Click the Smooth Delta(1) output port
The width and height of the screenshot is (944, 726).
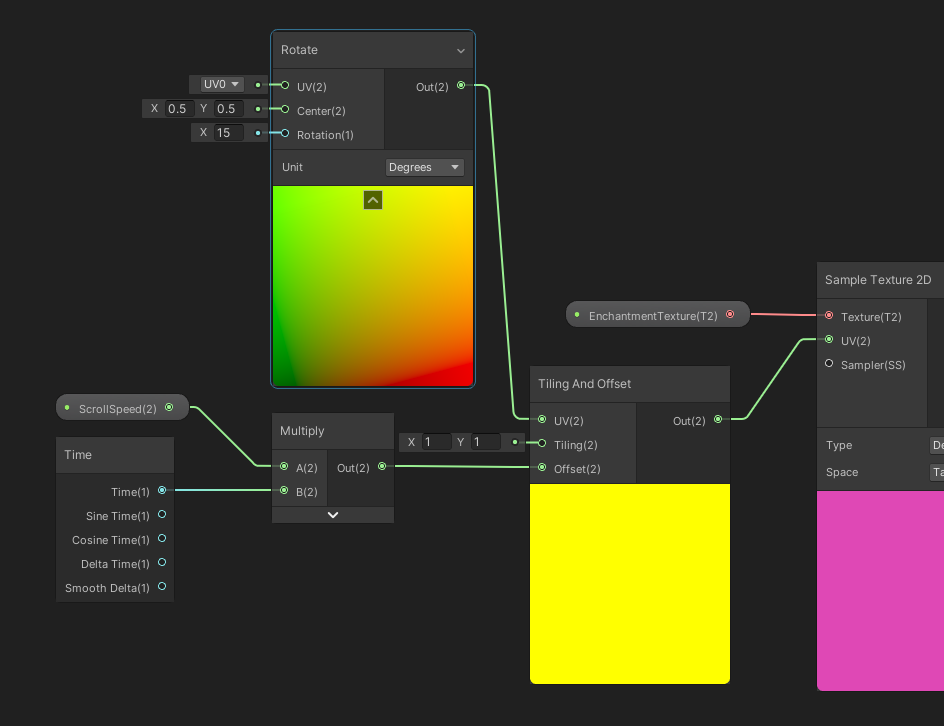161,587
